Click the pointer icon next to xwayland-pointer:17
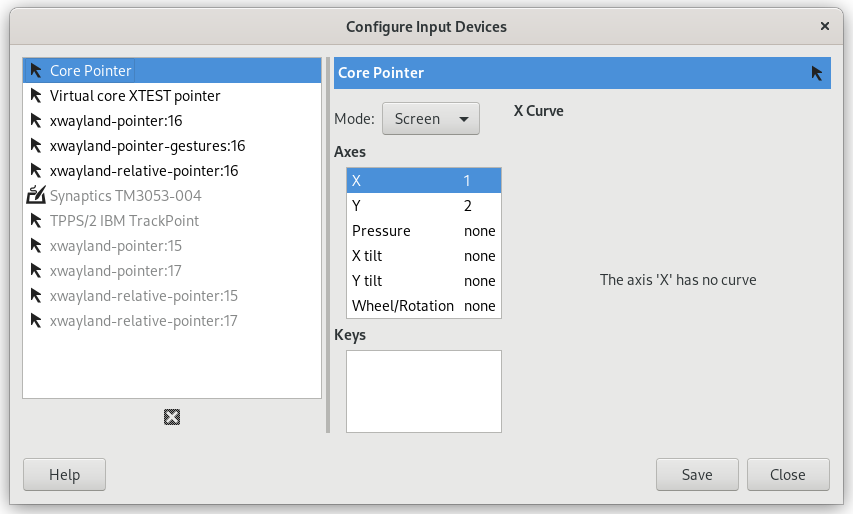This screenshot has width=853, height=514. pyautogui.click(x=36, y=271)
